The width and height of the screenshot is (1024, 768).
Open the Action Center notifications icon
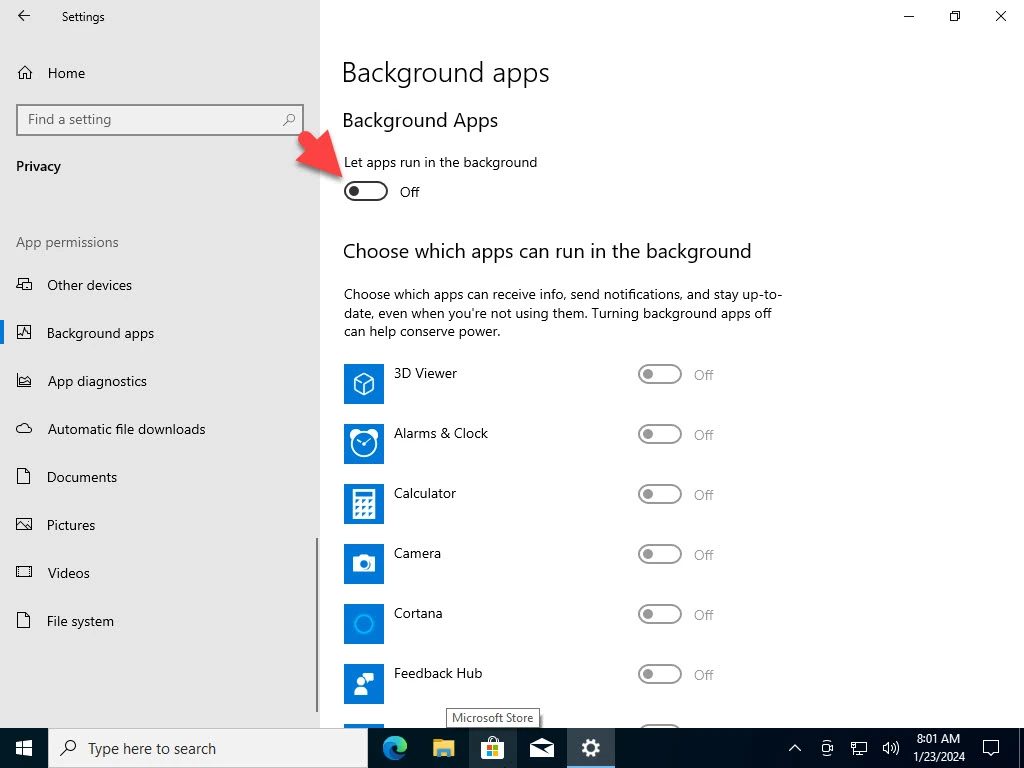coord(991,748)
